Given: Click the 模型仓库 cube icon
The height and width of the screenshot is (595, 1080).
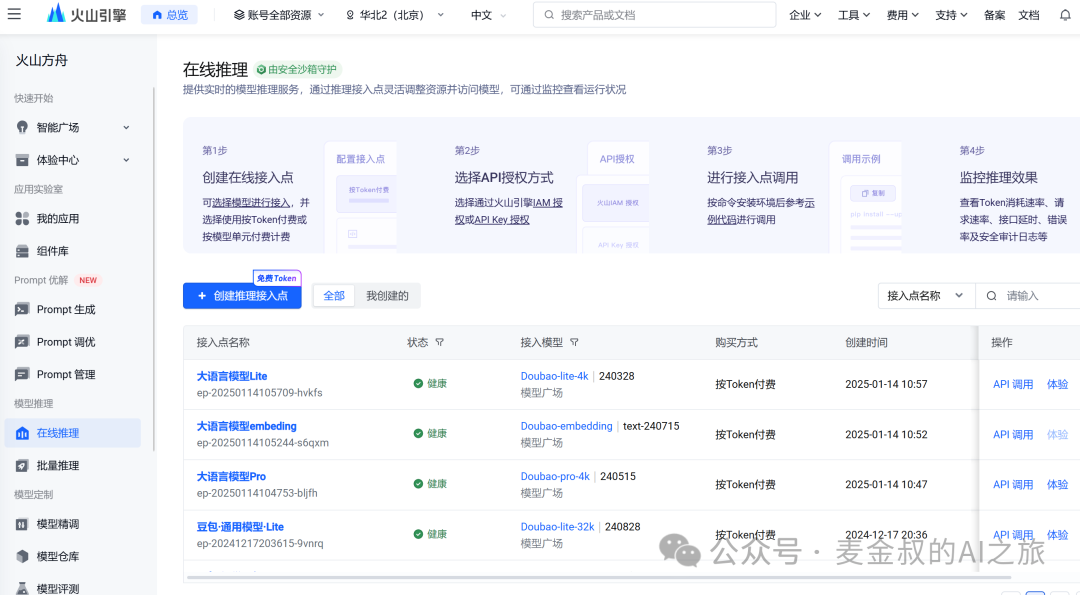Looking at the screenshot, I should (22, 557).
